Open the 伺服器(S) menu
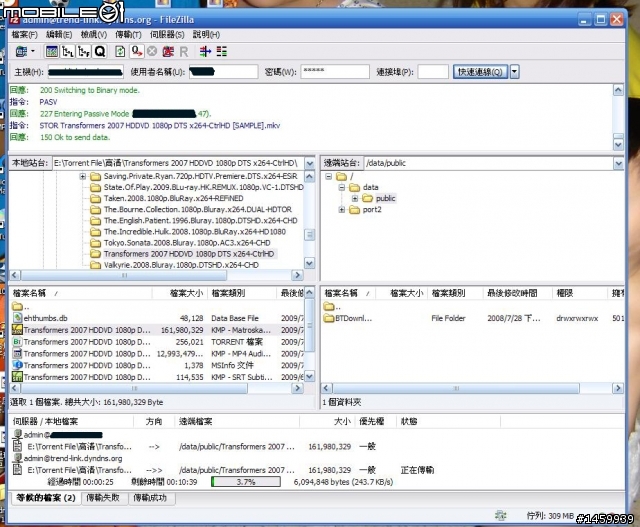 tap(167, 35)
